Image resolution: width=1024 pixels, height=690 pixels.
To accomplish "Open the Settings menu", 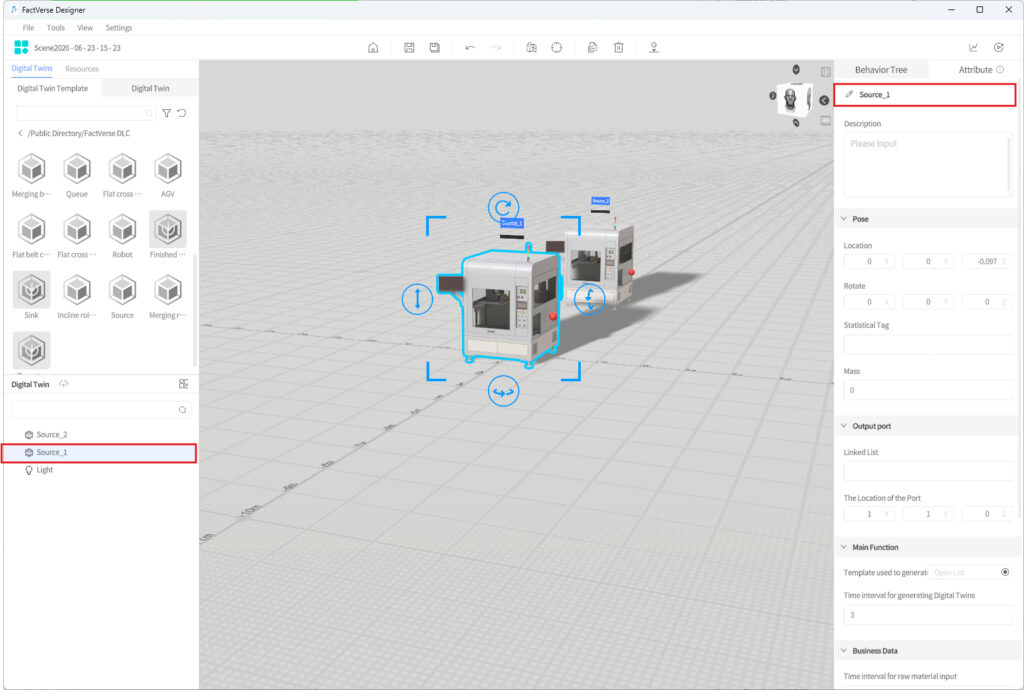I will [x=119, y=27].
